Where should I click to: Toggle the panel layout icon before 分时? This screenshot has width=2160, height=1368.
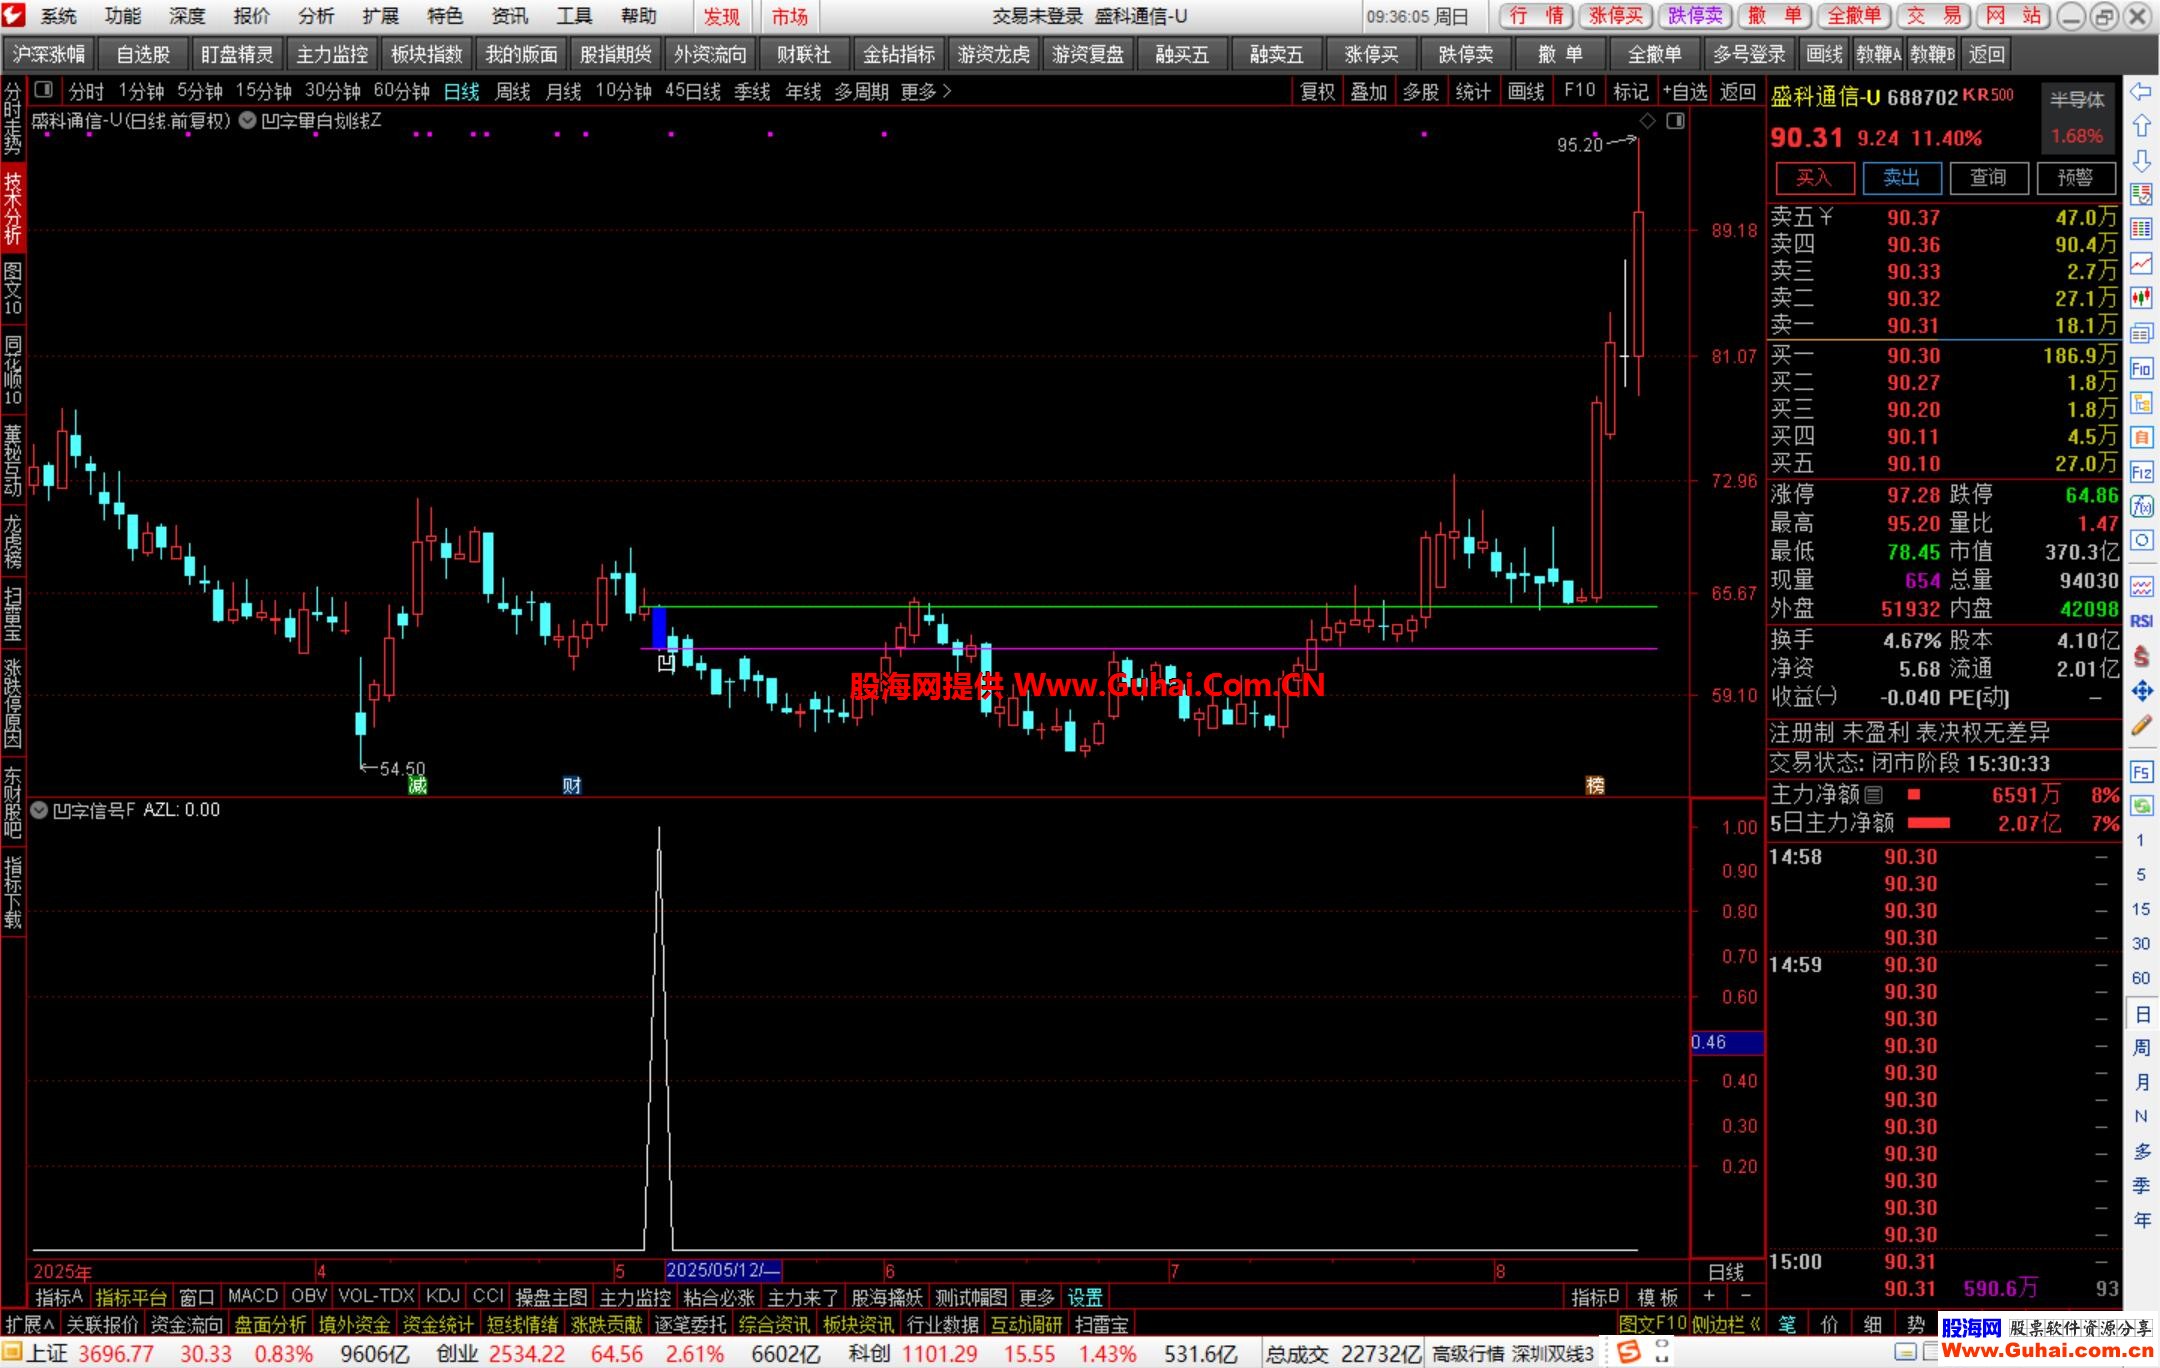pos(43,90)
